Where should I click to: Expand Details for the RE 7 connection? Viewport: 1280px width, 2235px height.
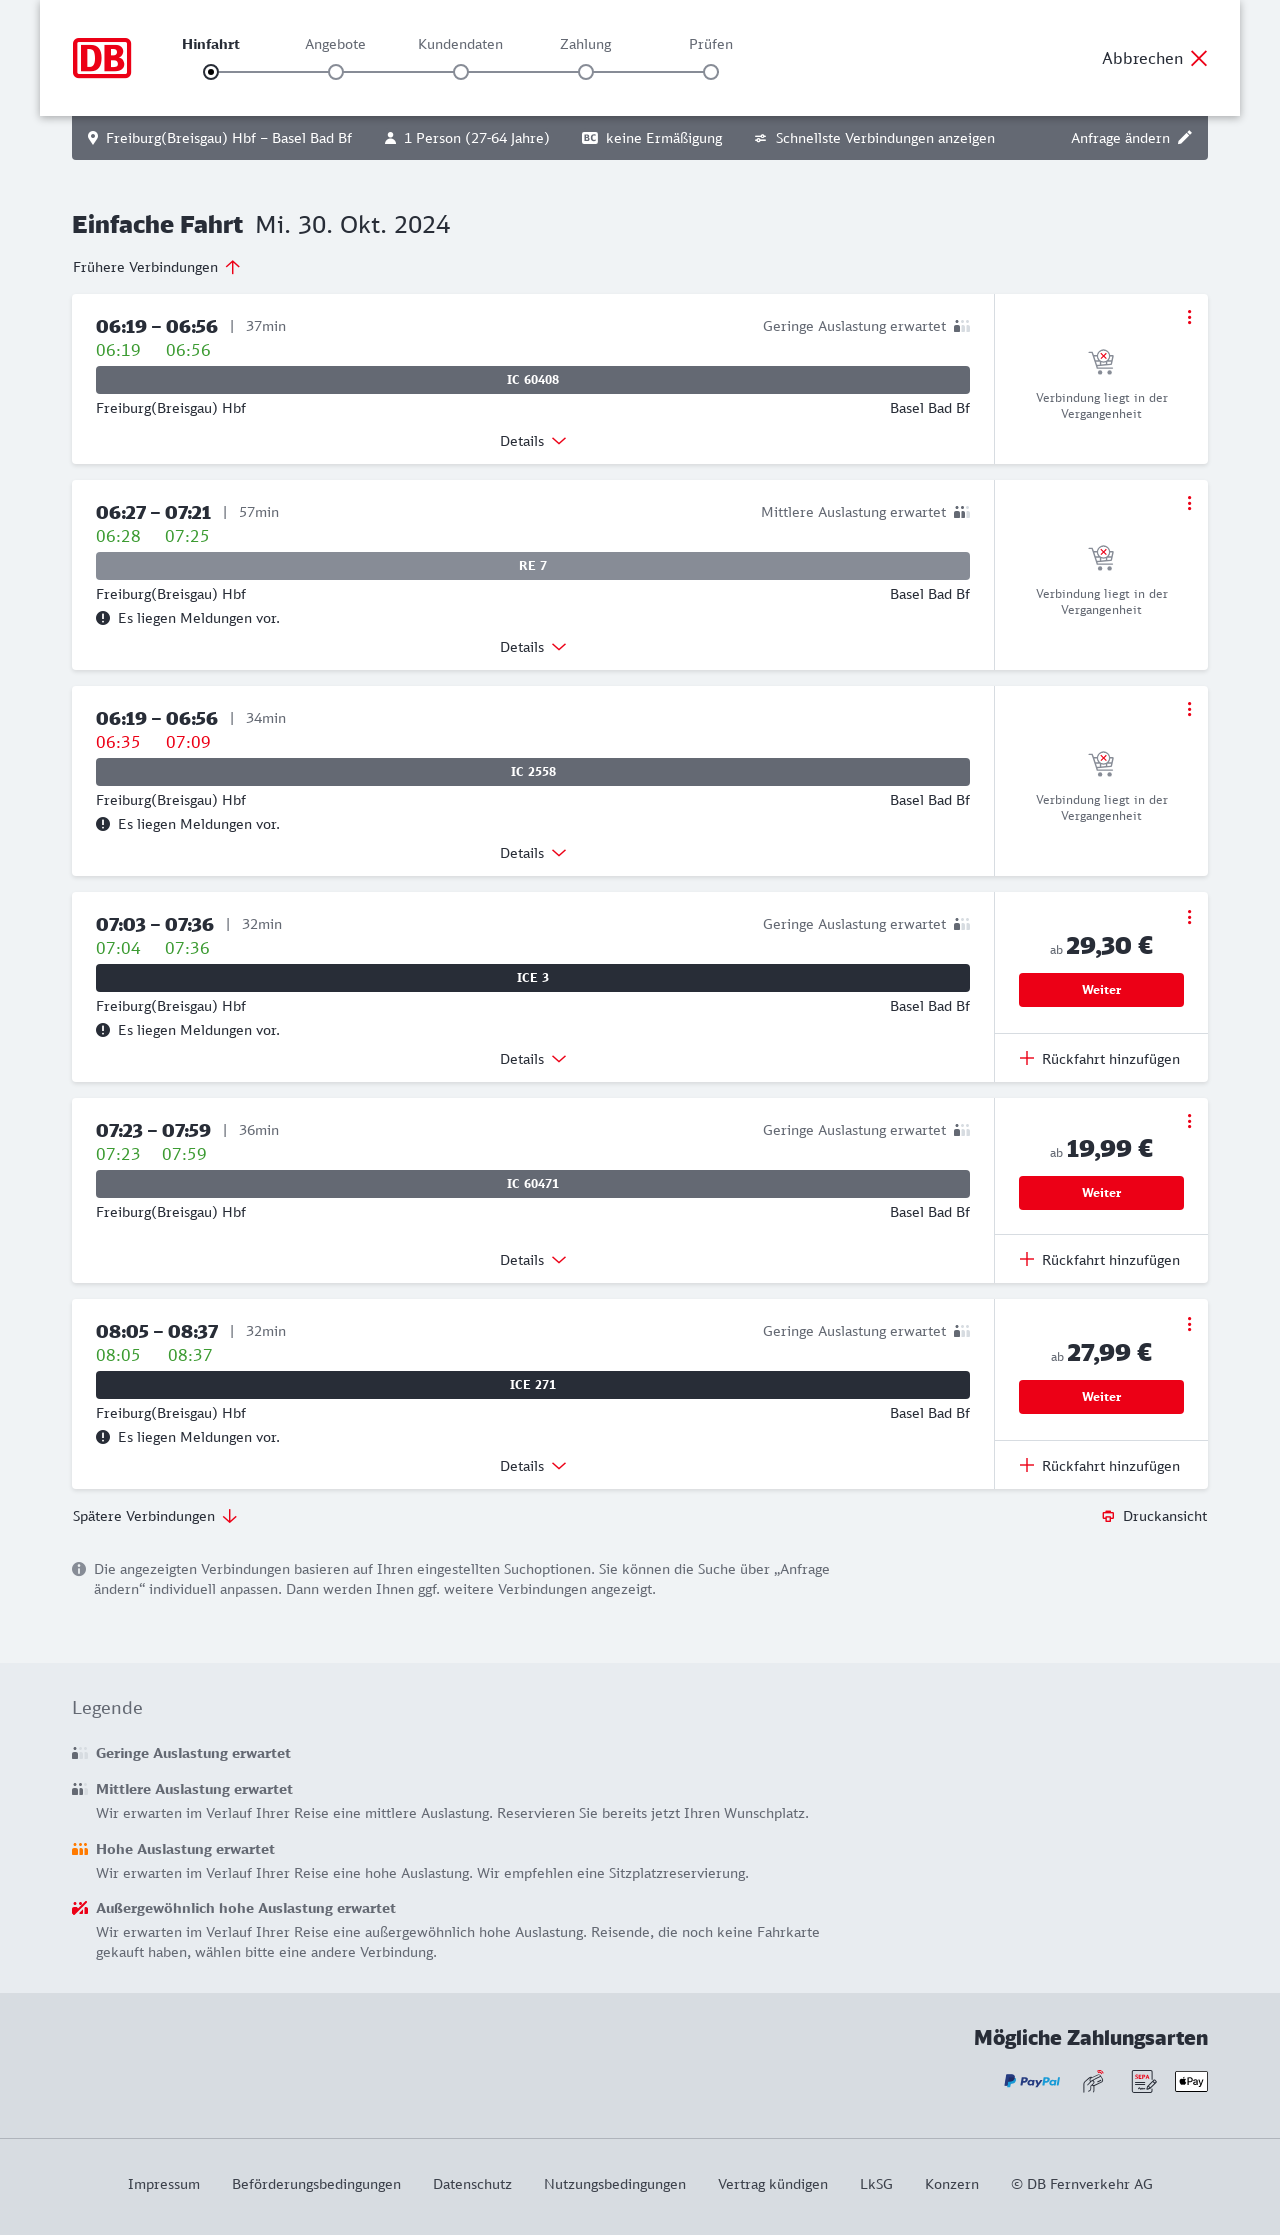[x=533, y=647]
